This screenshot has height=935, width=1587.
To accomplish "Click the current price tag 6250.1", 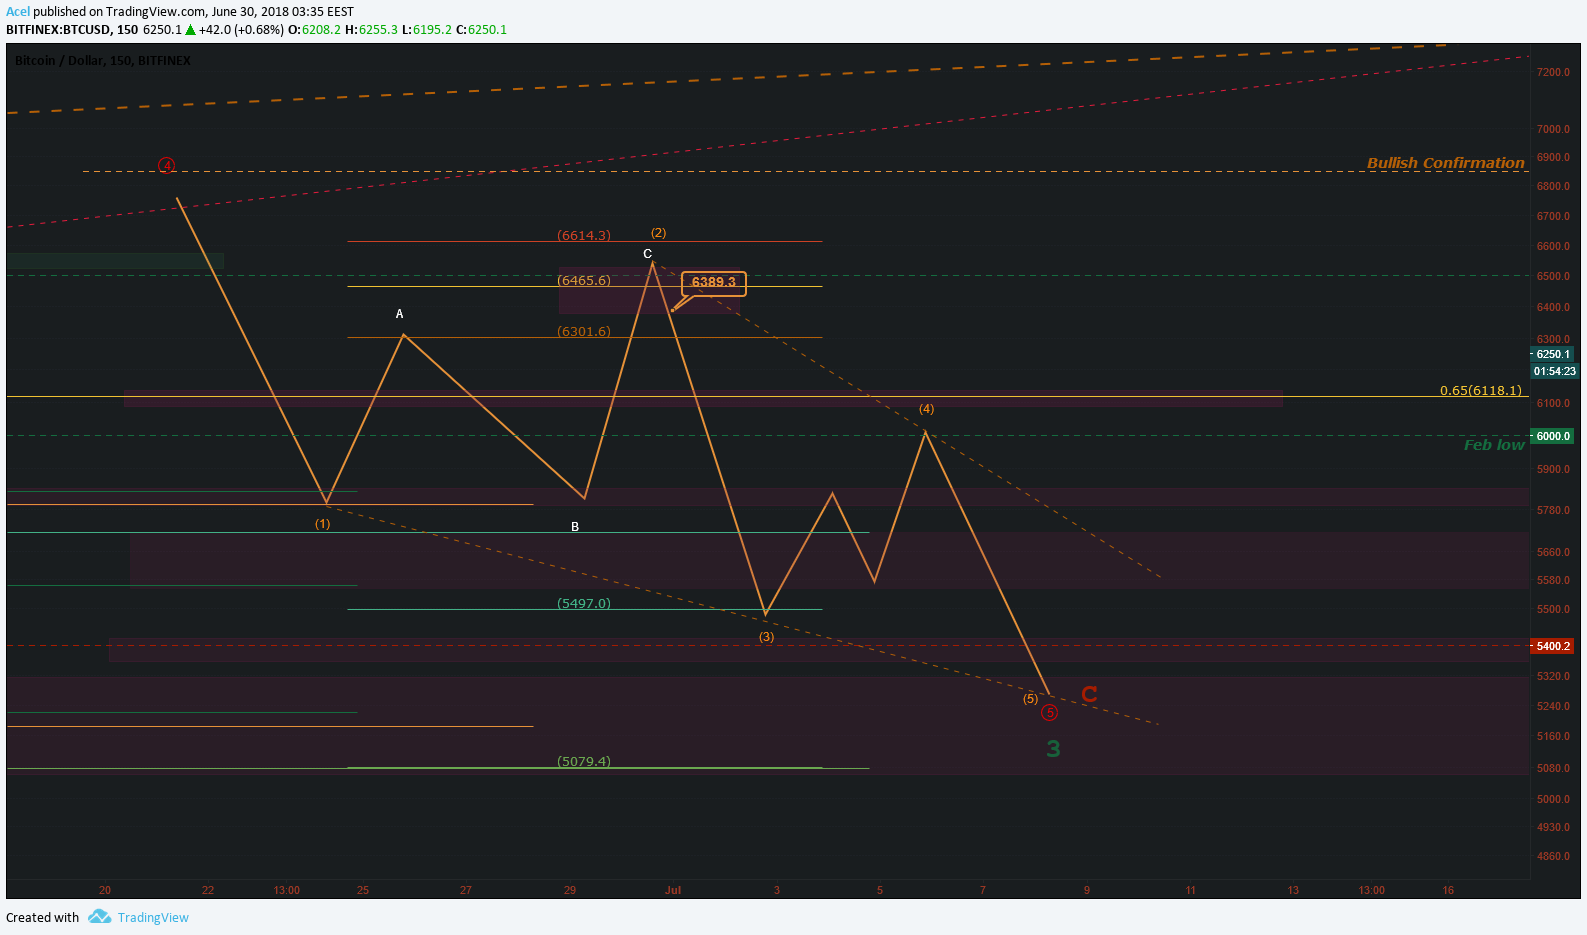I will click(x=1553, y=354).
